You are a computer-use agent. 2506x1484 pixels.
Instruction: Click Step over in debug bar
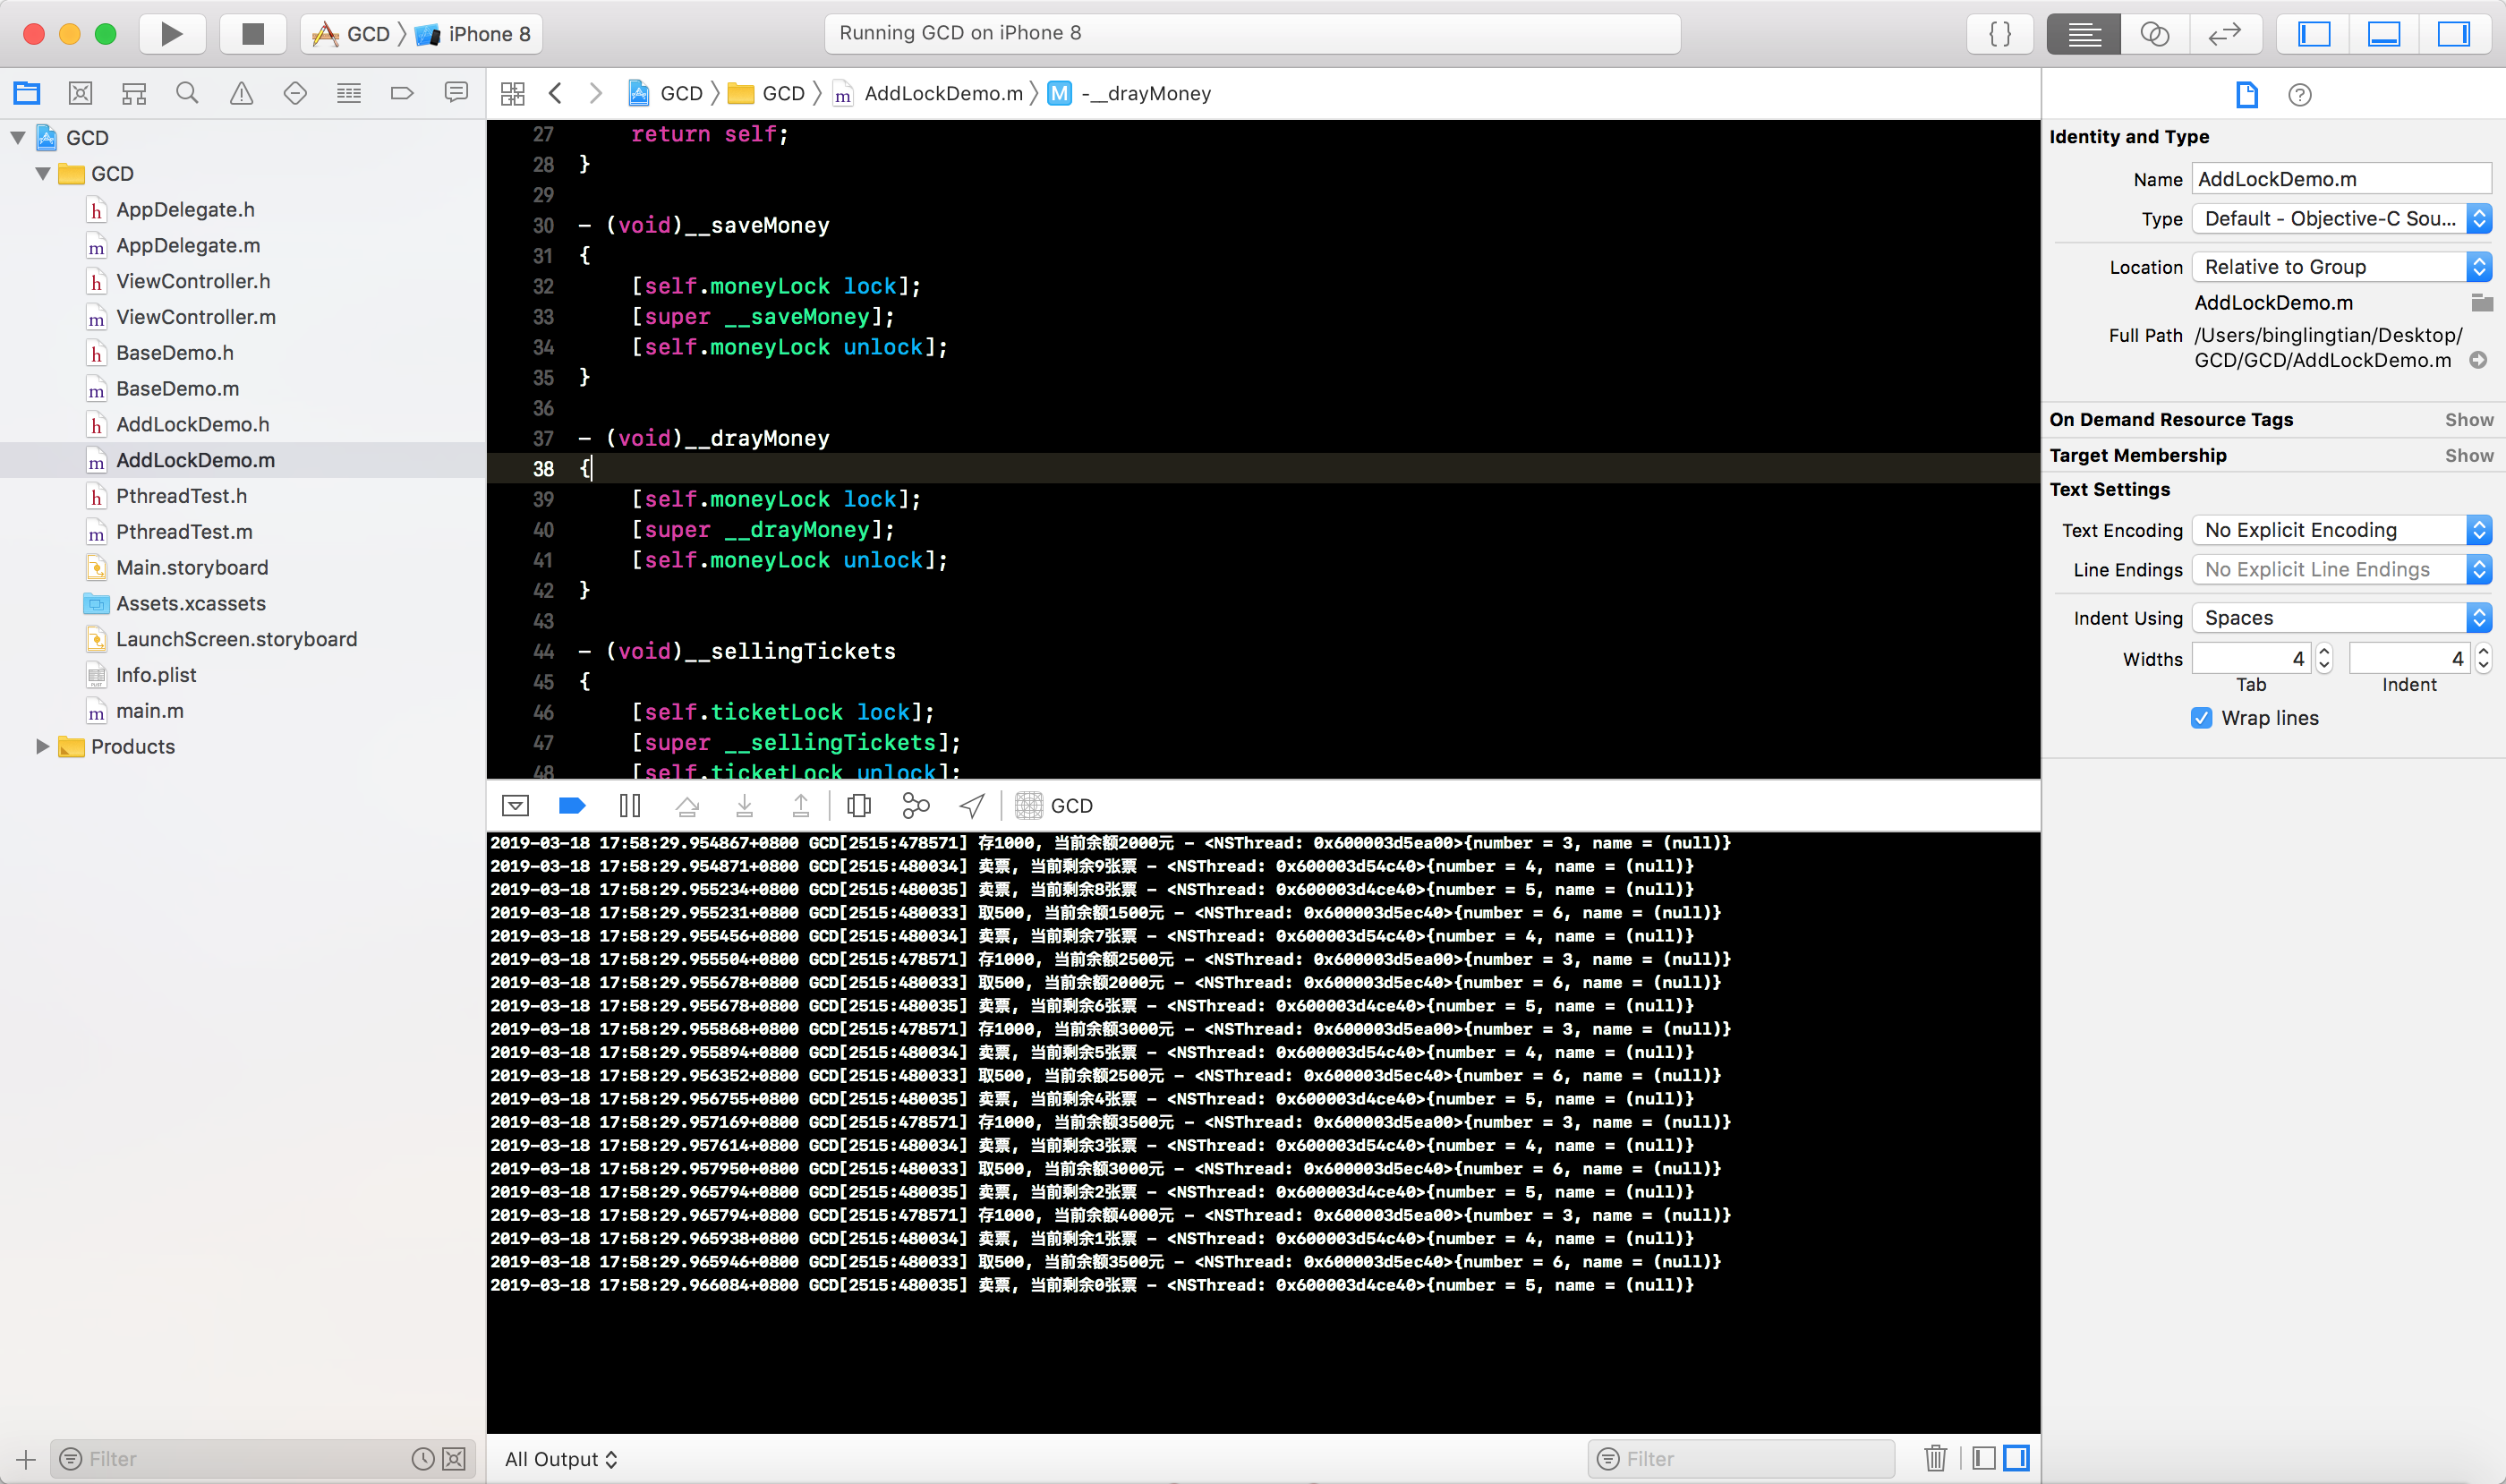[687, 806]
